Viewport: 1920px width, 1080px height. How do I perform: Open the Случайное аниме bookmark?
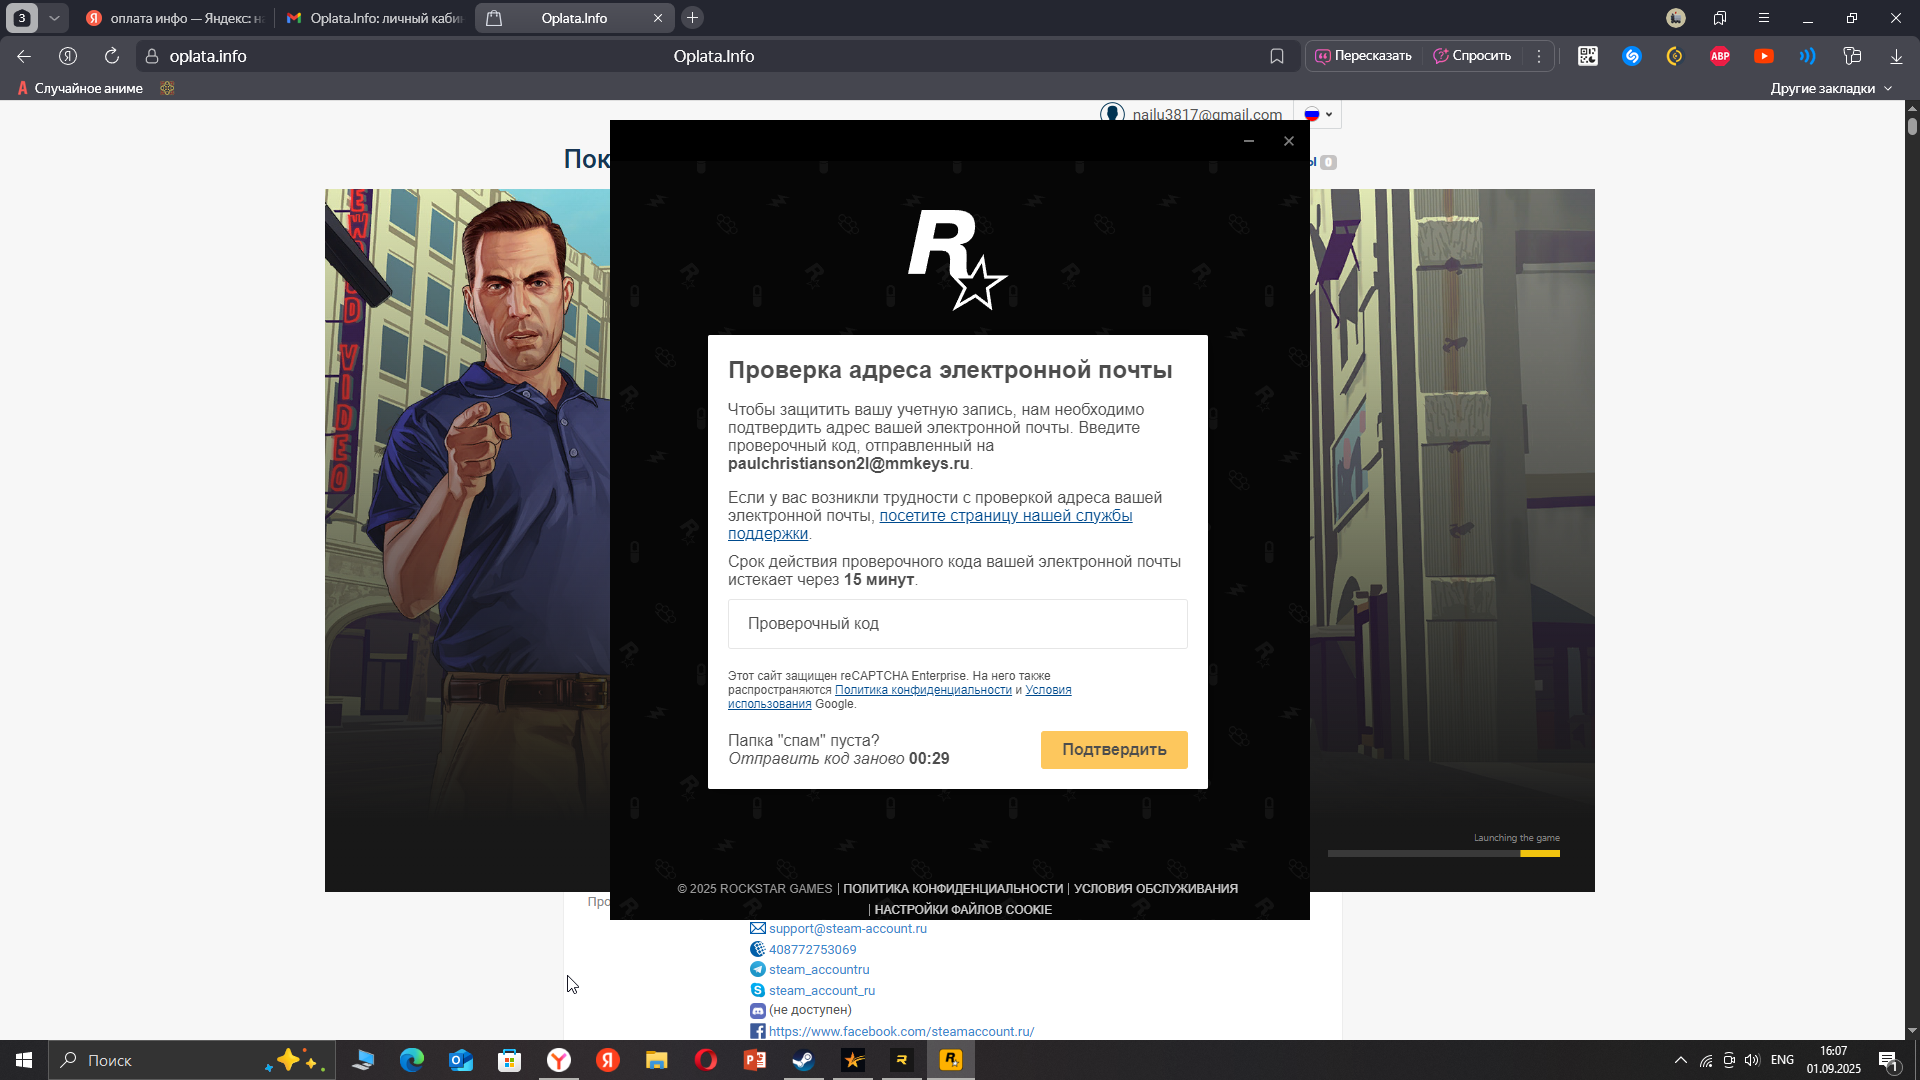tap(80, 88)
